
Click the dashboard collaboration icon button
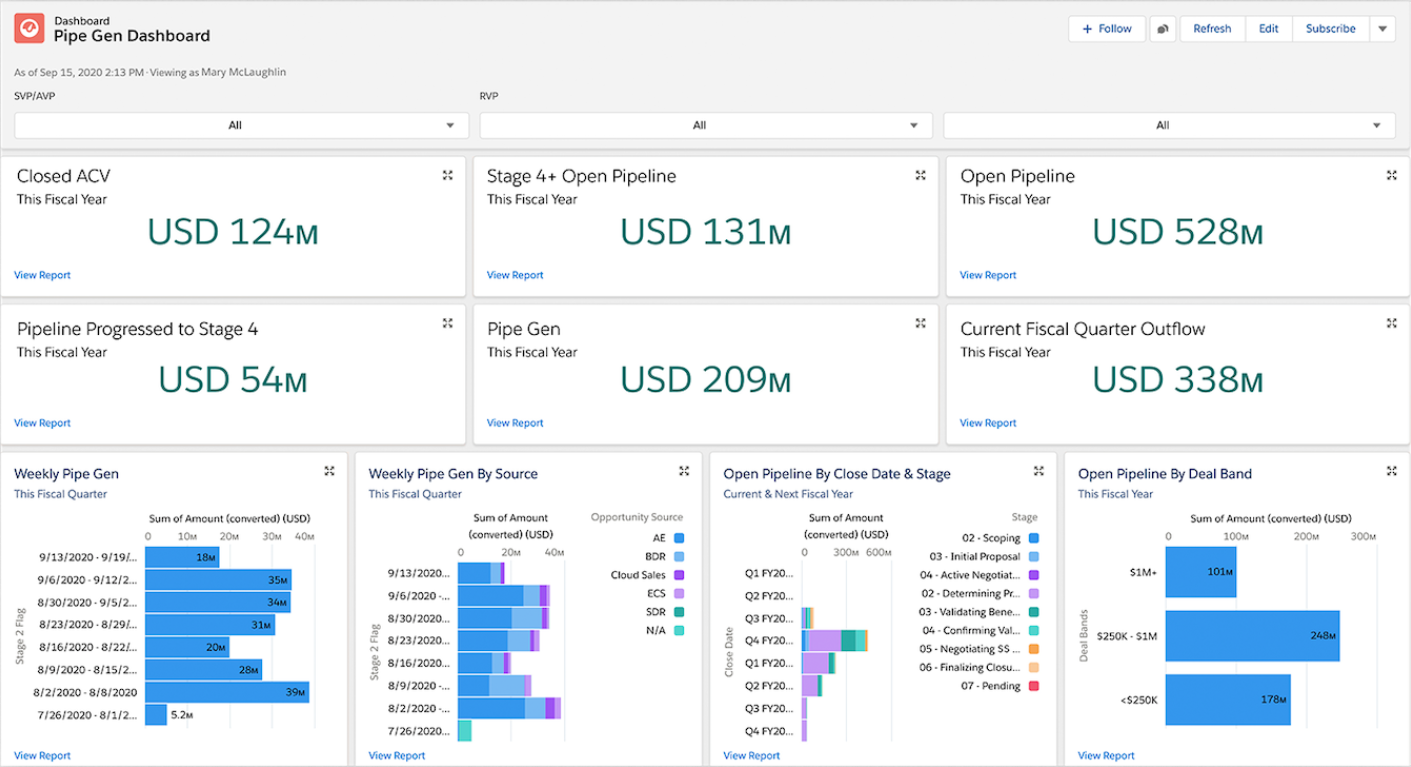[1162, 29]
